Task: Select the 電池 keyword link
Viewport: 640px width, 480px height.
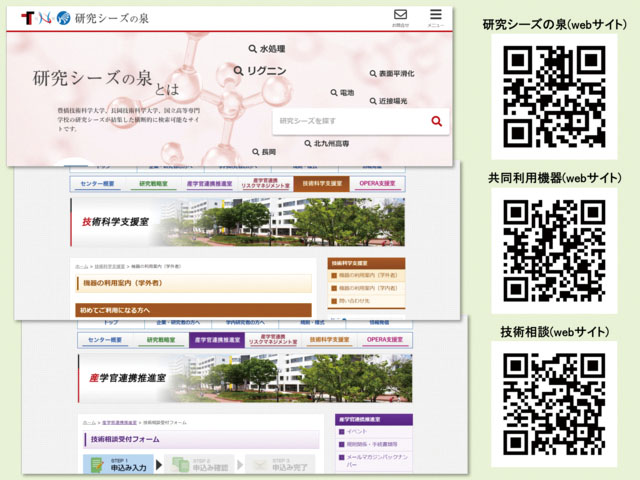Action: 342,93
